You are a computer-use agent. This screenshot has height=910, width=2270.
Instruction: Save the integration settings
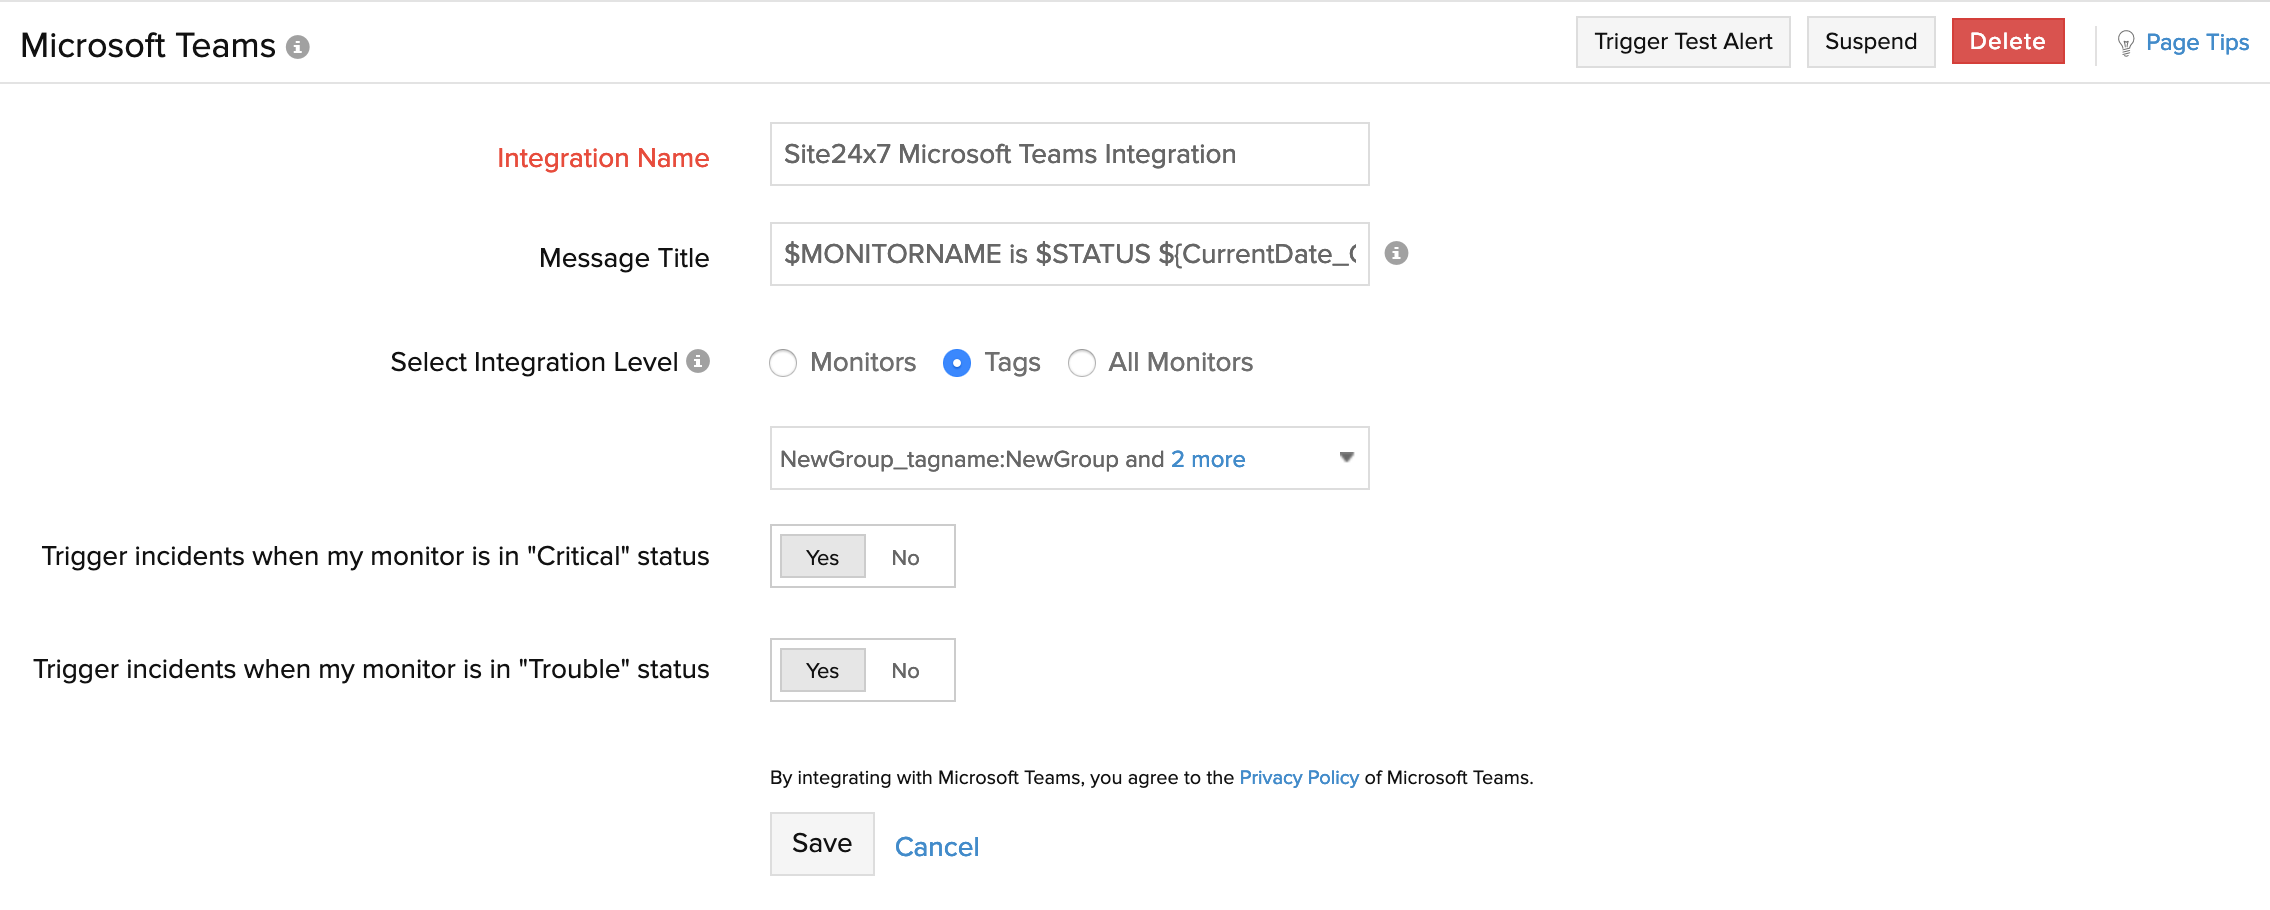click(x=822, y=844)
